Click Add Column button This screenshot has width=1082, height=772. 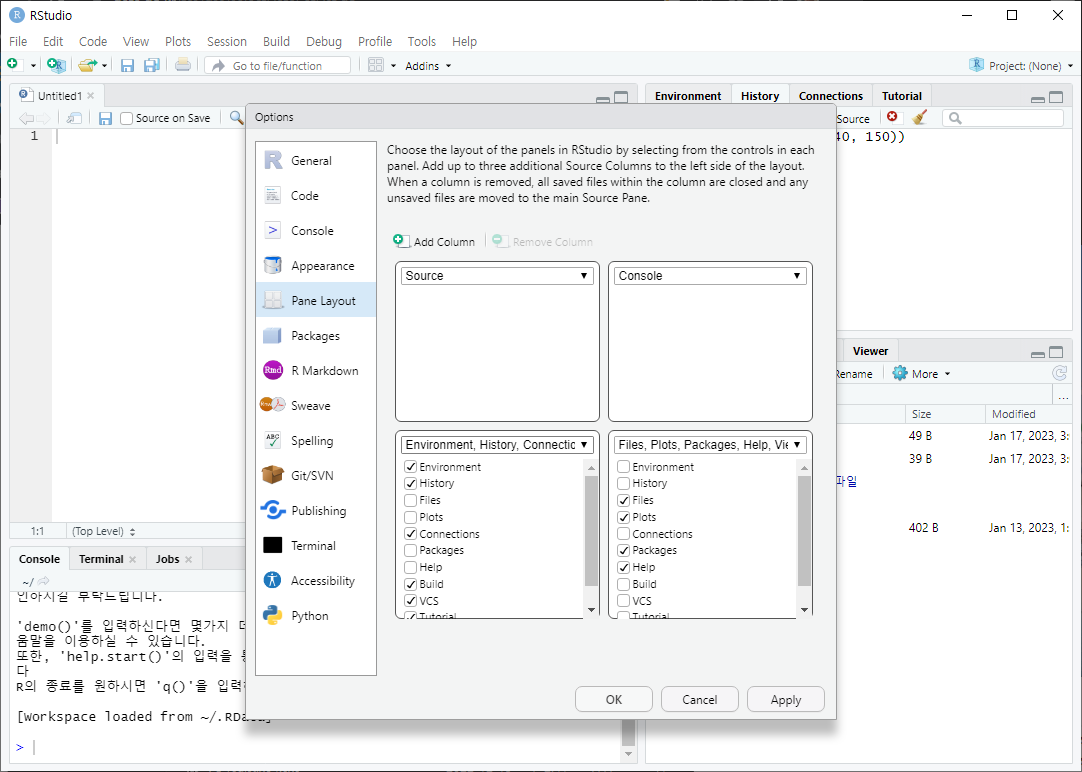(x=434, y=241)
